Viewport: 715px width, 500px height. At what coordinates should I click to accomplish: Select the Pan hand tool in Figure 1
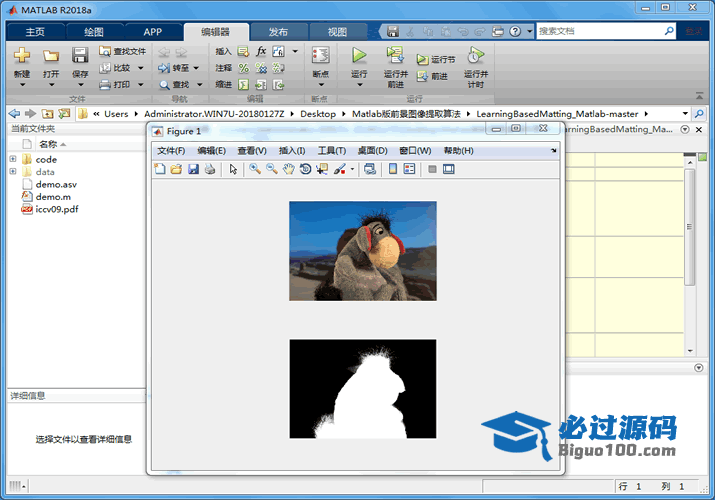(289, 169)
